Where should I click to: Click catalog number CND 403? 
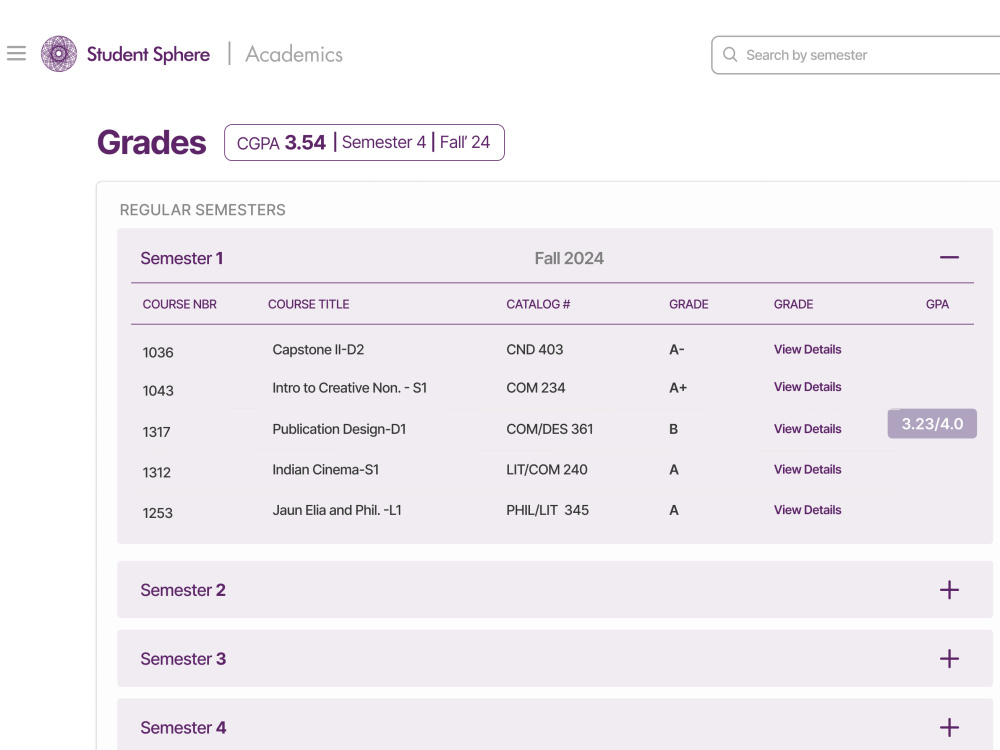[x=534, y=349]
